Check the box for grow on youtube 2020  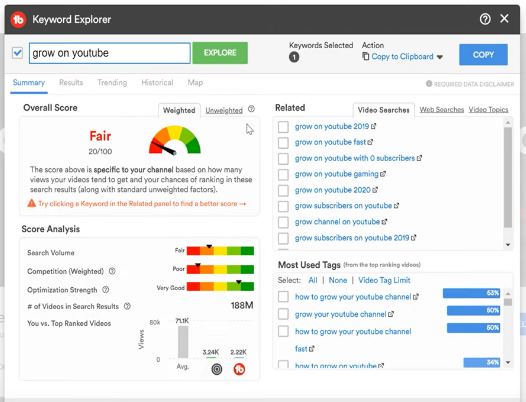tap(283, 190)
